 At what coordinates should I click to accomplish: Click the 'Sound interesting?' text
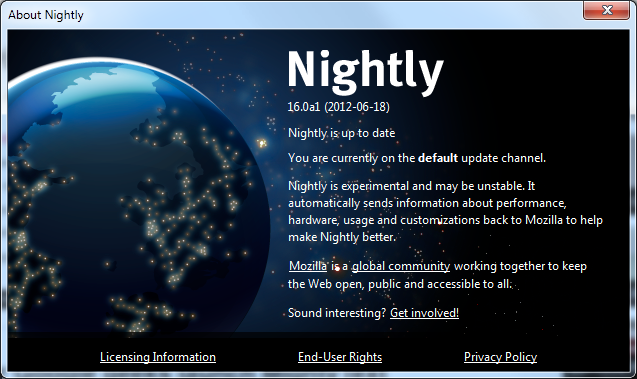337,313
